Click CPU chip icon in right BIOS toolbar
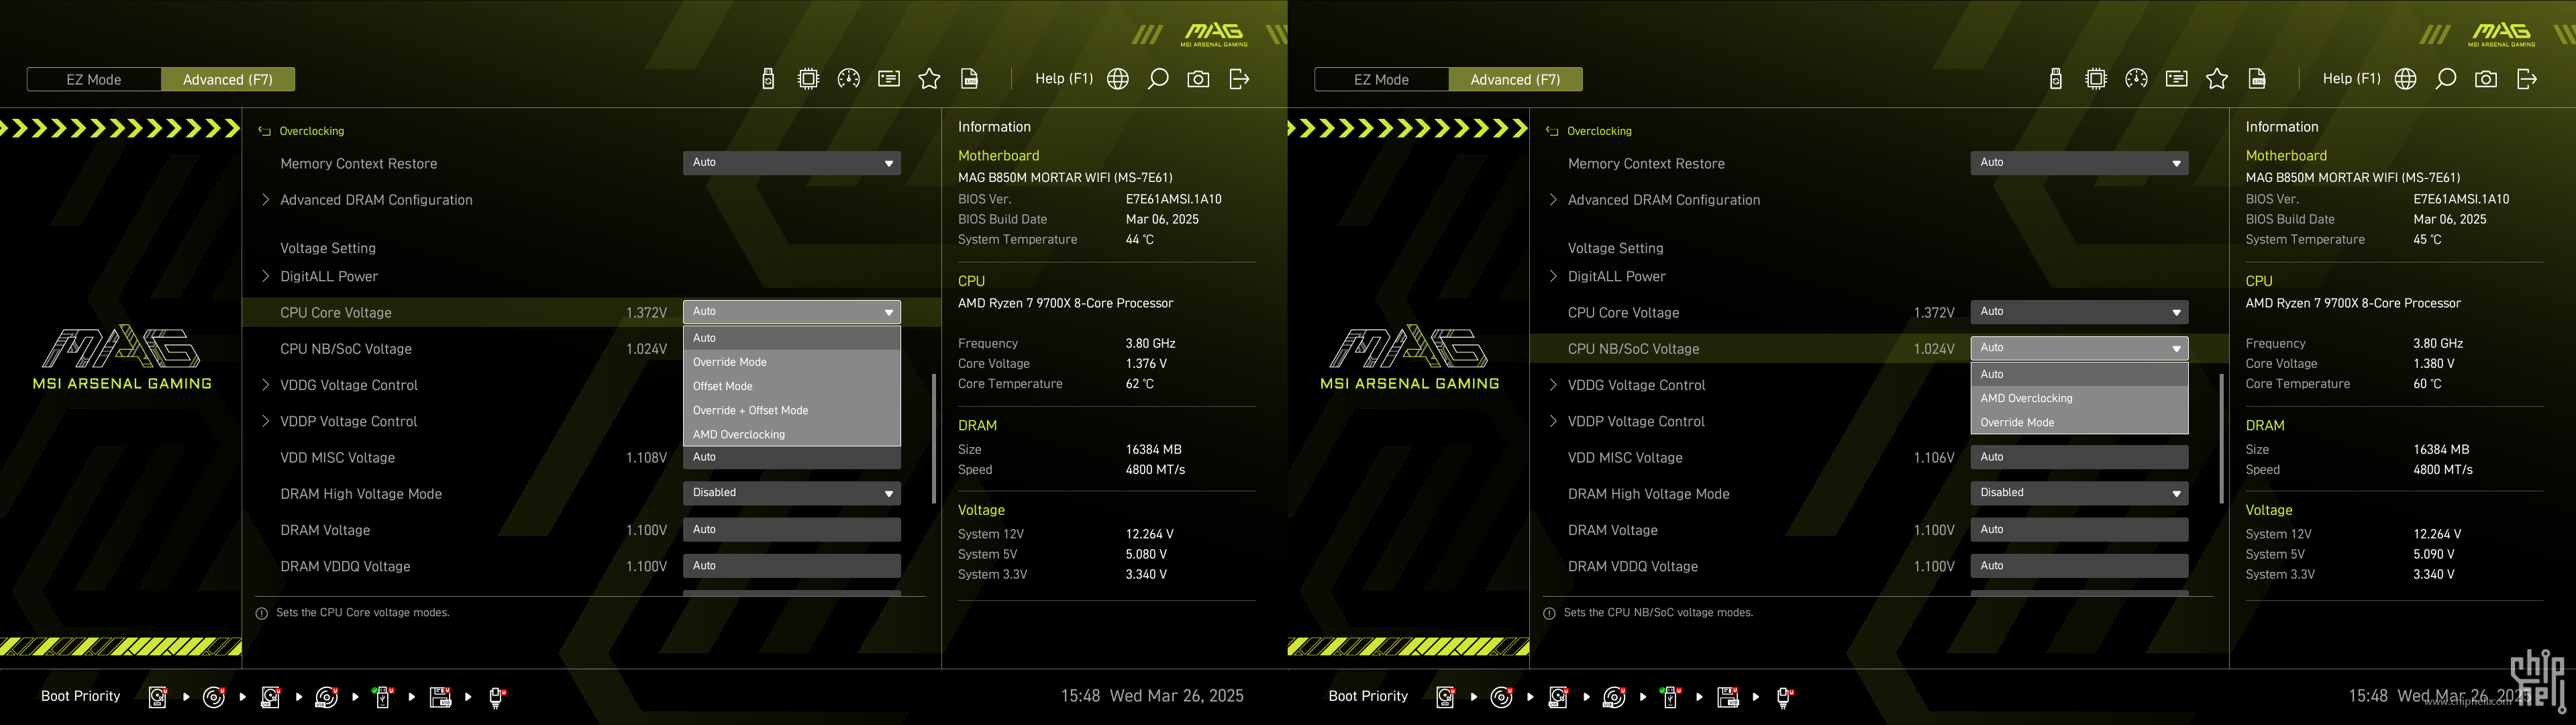This screenshot has height=725, width=2576. click(x=2096, y=79)
